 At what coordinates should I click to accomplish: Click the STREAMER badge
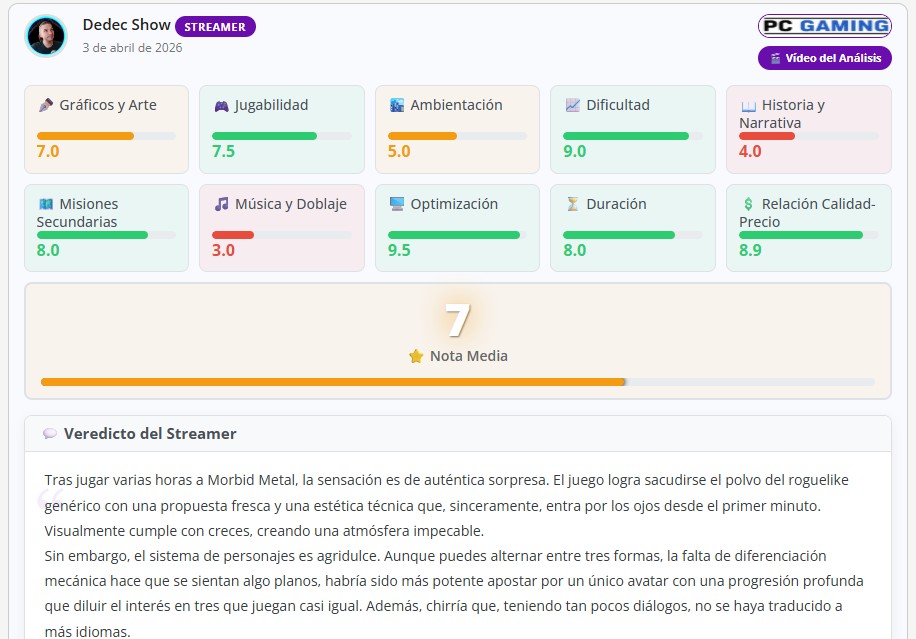215,27
